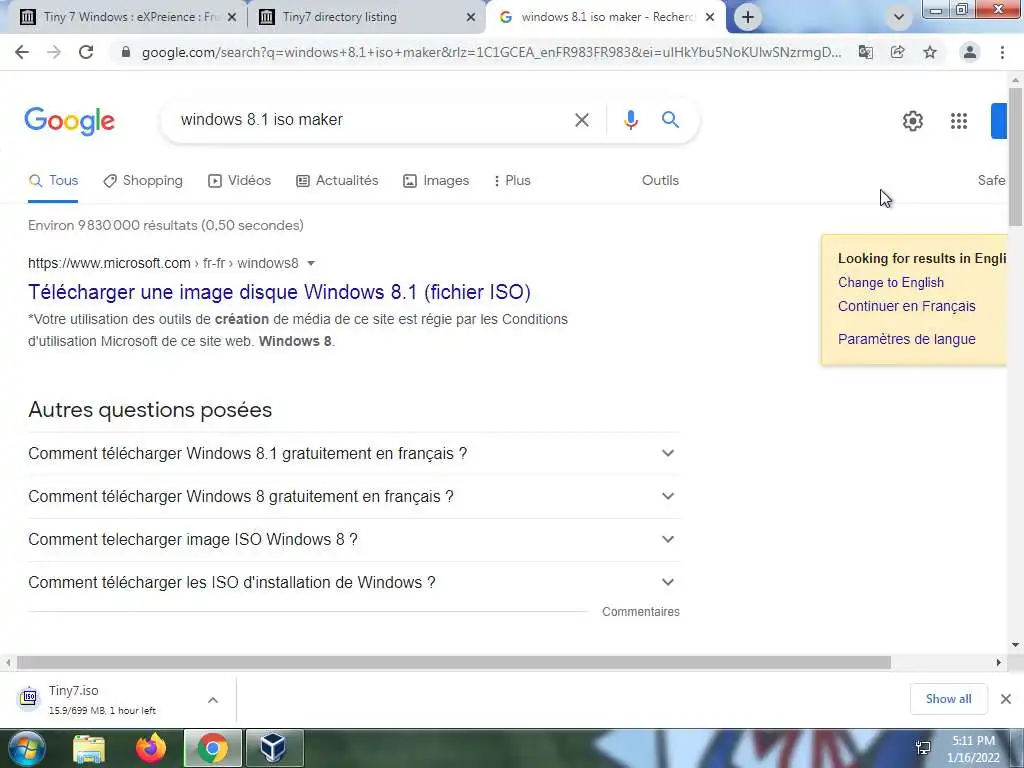The image size is (1024, 768).
Task: Open Google settings gear
Action: click(x=912, y=121)
